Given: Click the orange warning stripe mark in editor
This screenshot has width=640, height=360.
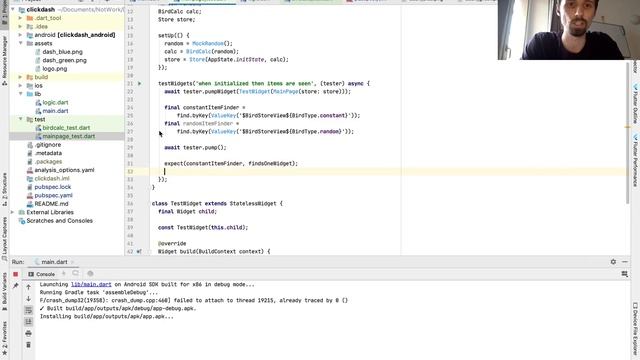Looking at the screenshot, I should (x=627, y=127).
